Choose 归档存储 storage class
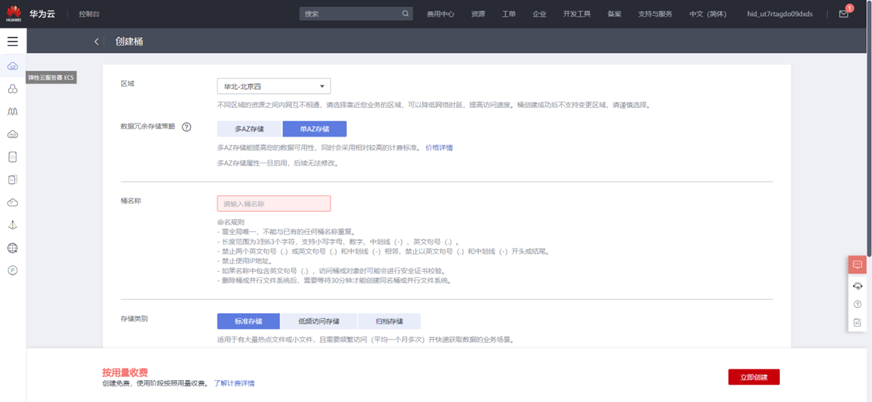Screen dimensions: 872x402 389,321
